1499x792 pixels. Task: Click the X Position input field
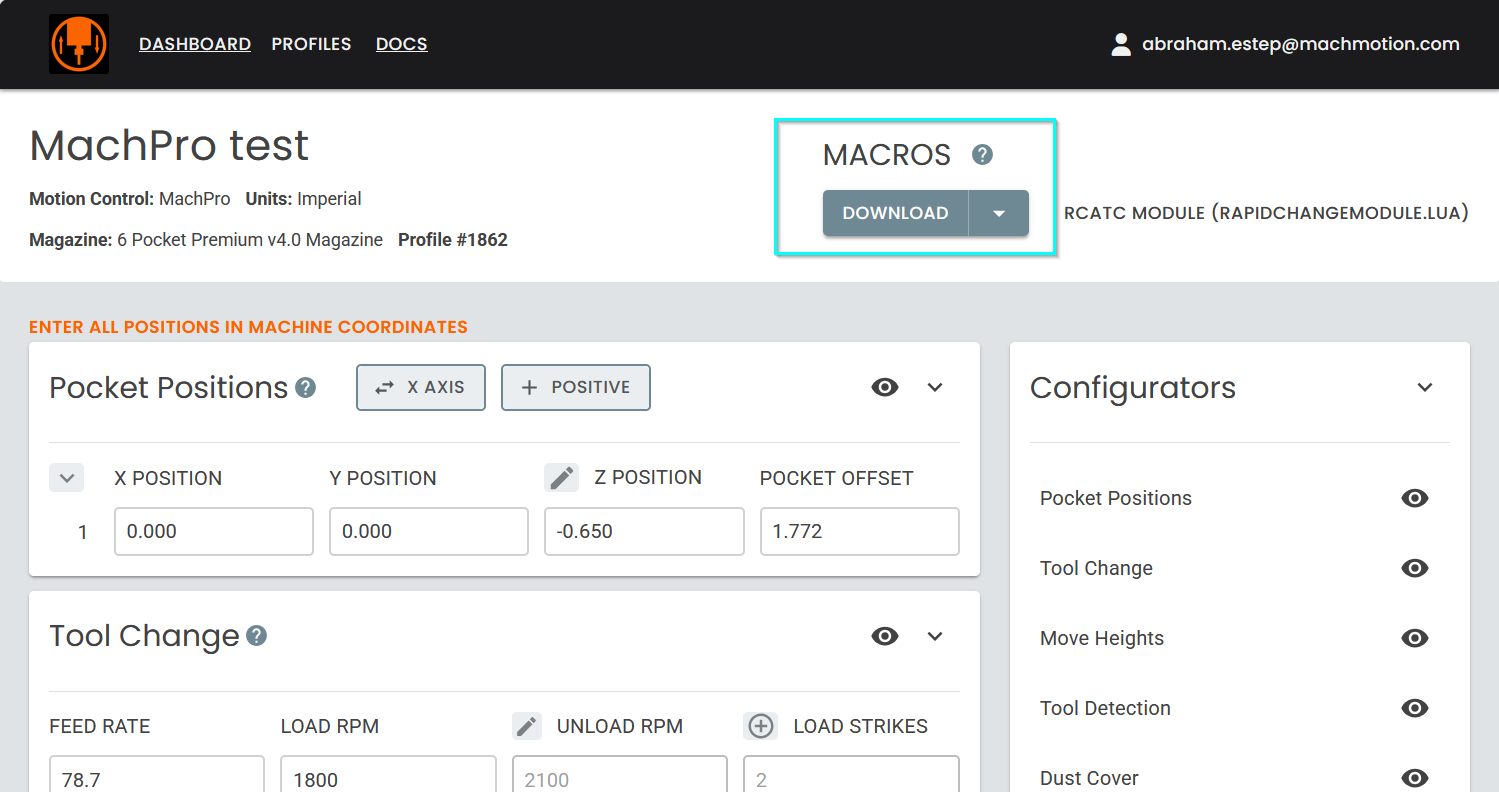pos(214,531)
